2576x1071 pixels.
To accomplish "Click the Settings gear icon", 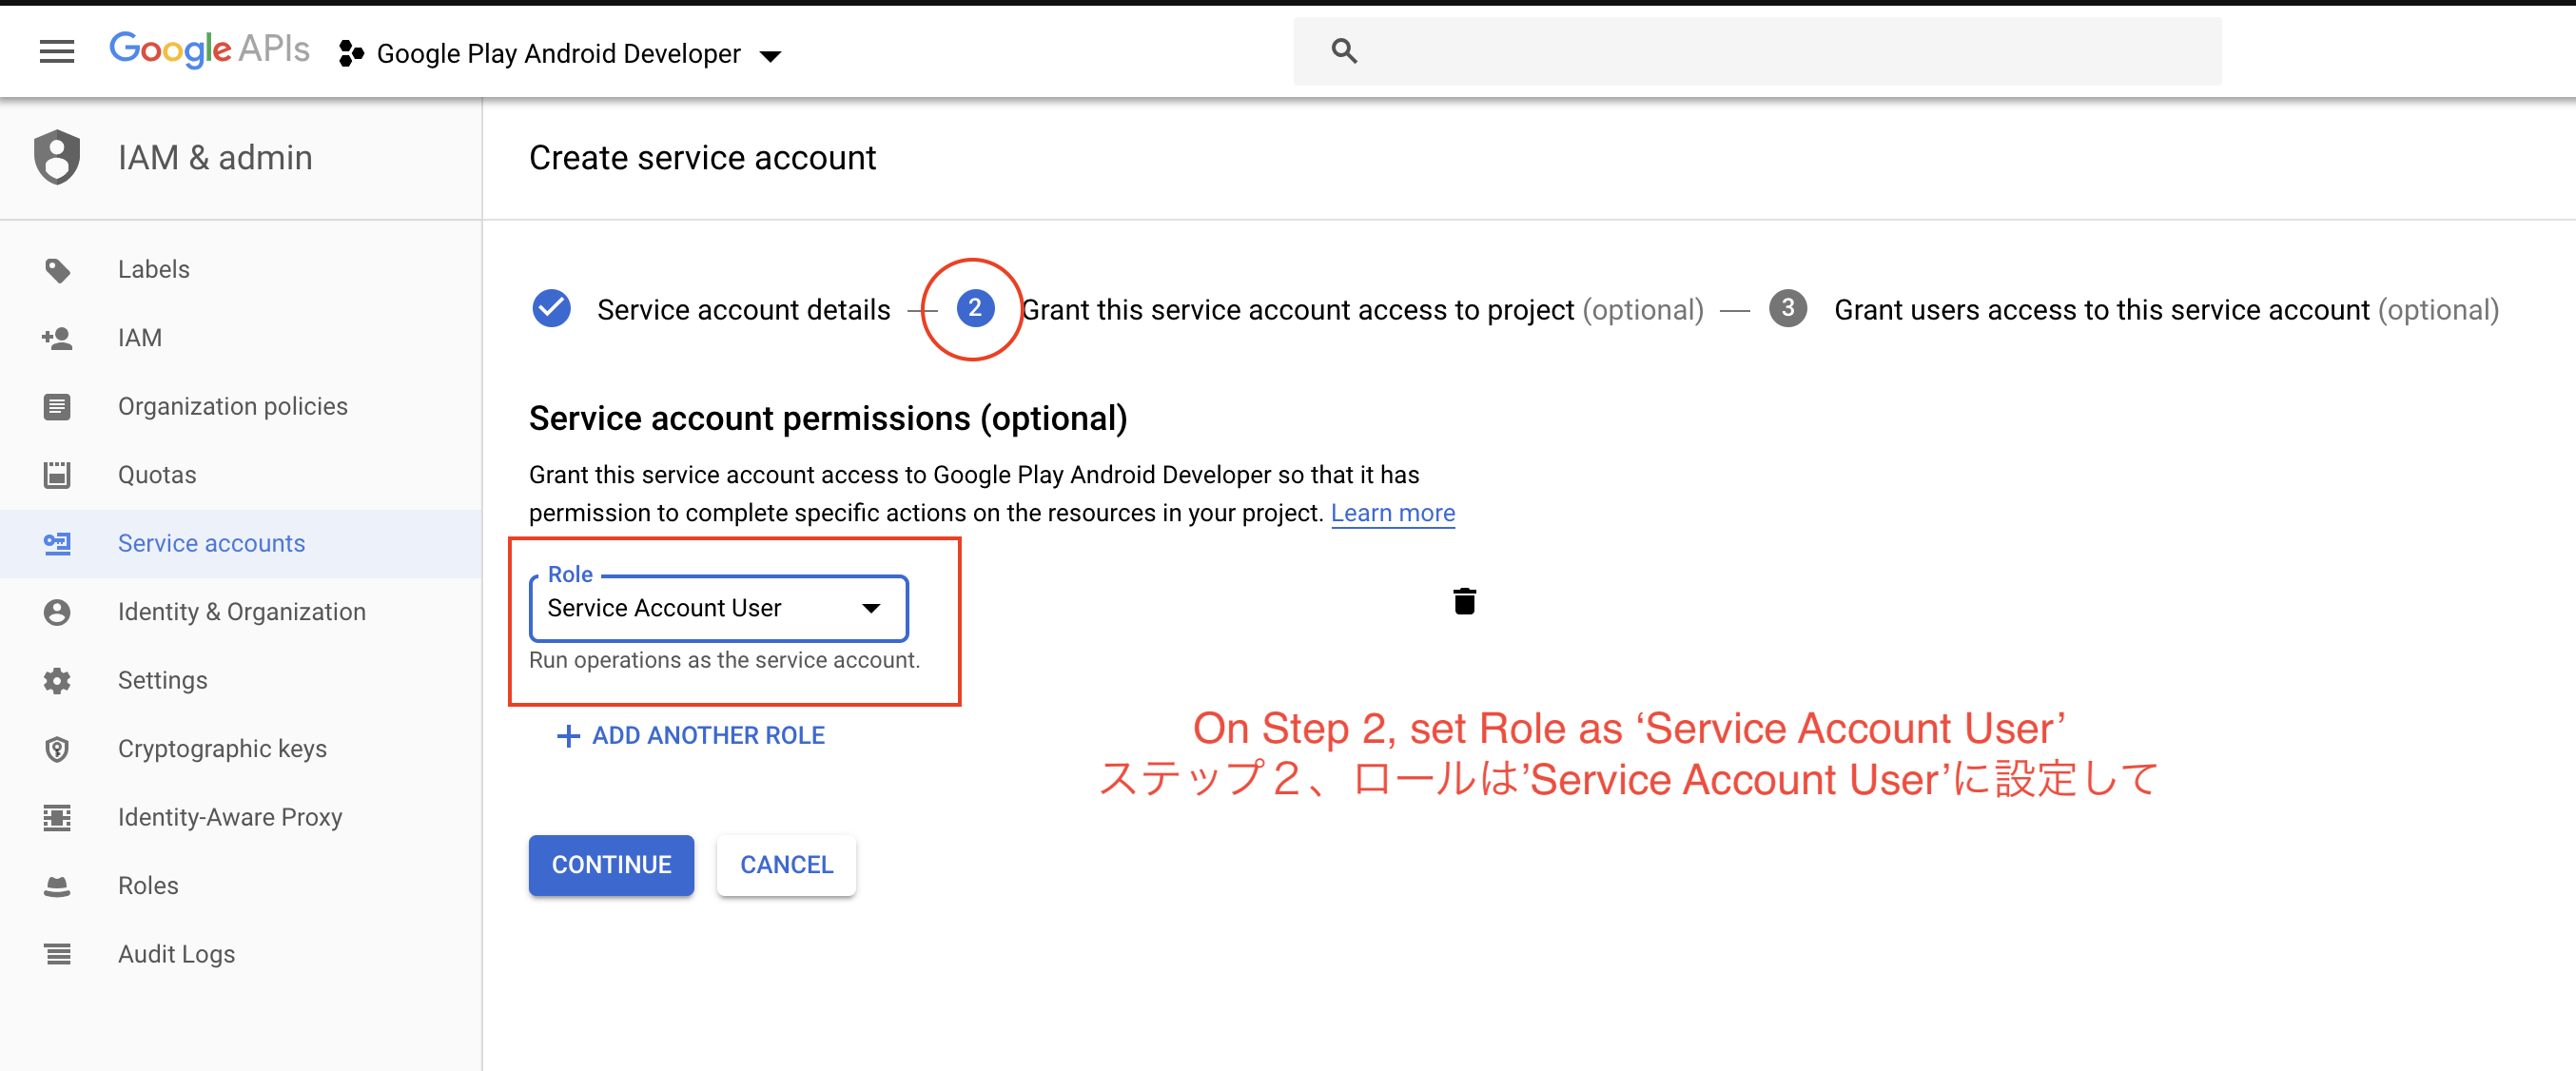I will pos(57,681).
